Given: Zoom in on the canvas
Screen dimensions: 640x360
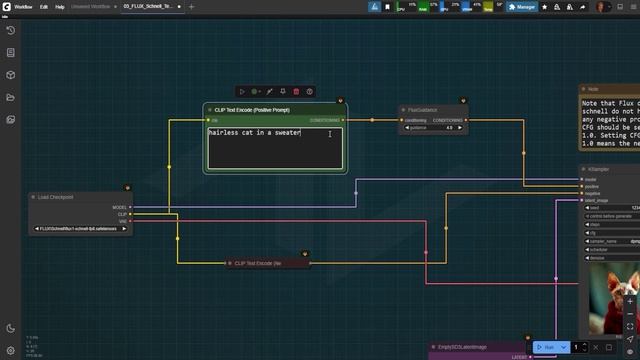Looking at the screenshot, I should click(630, 301).
